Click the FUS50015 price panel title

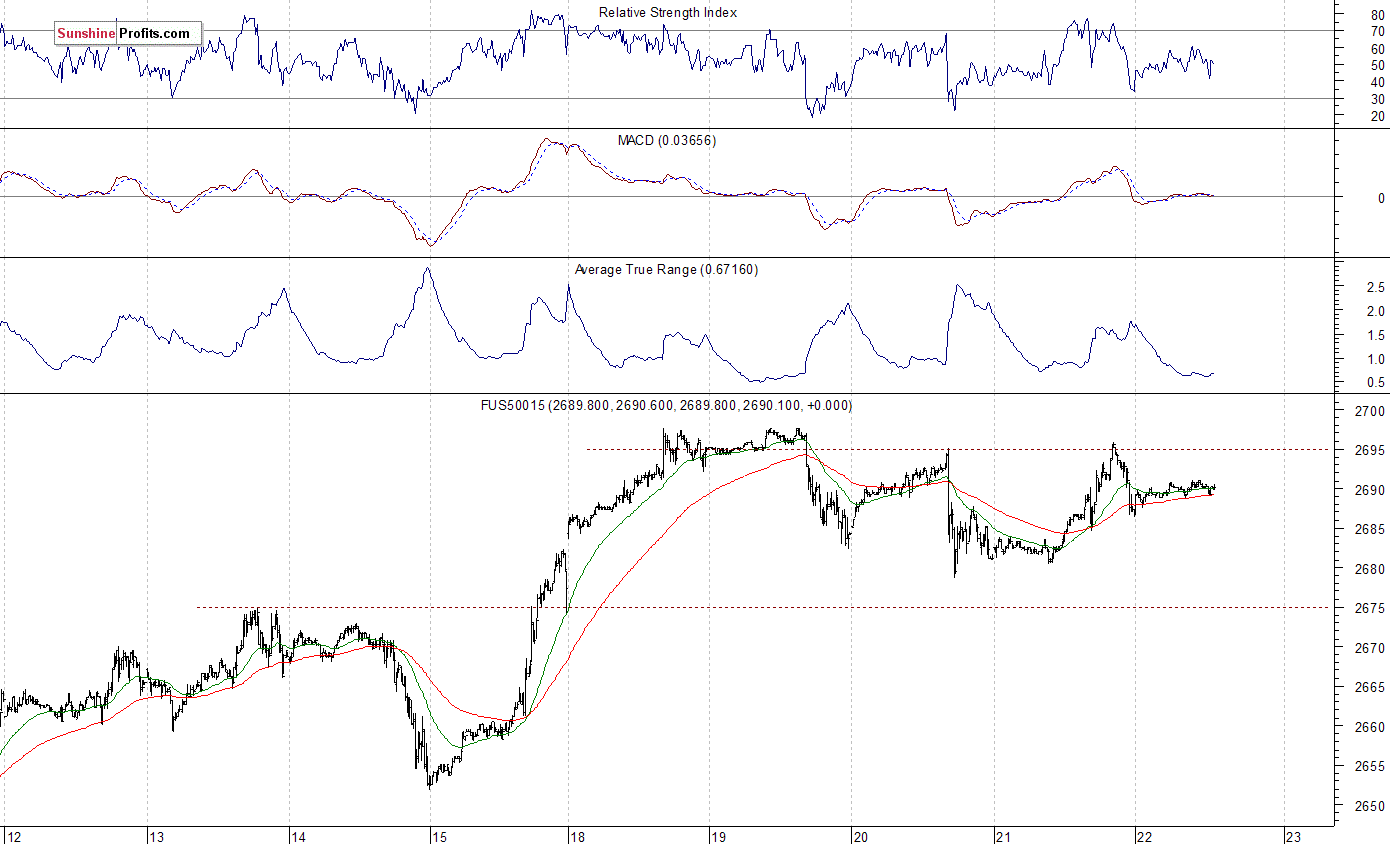coord(666,405)
